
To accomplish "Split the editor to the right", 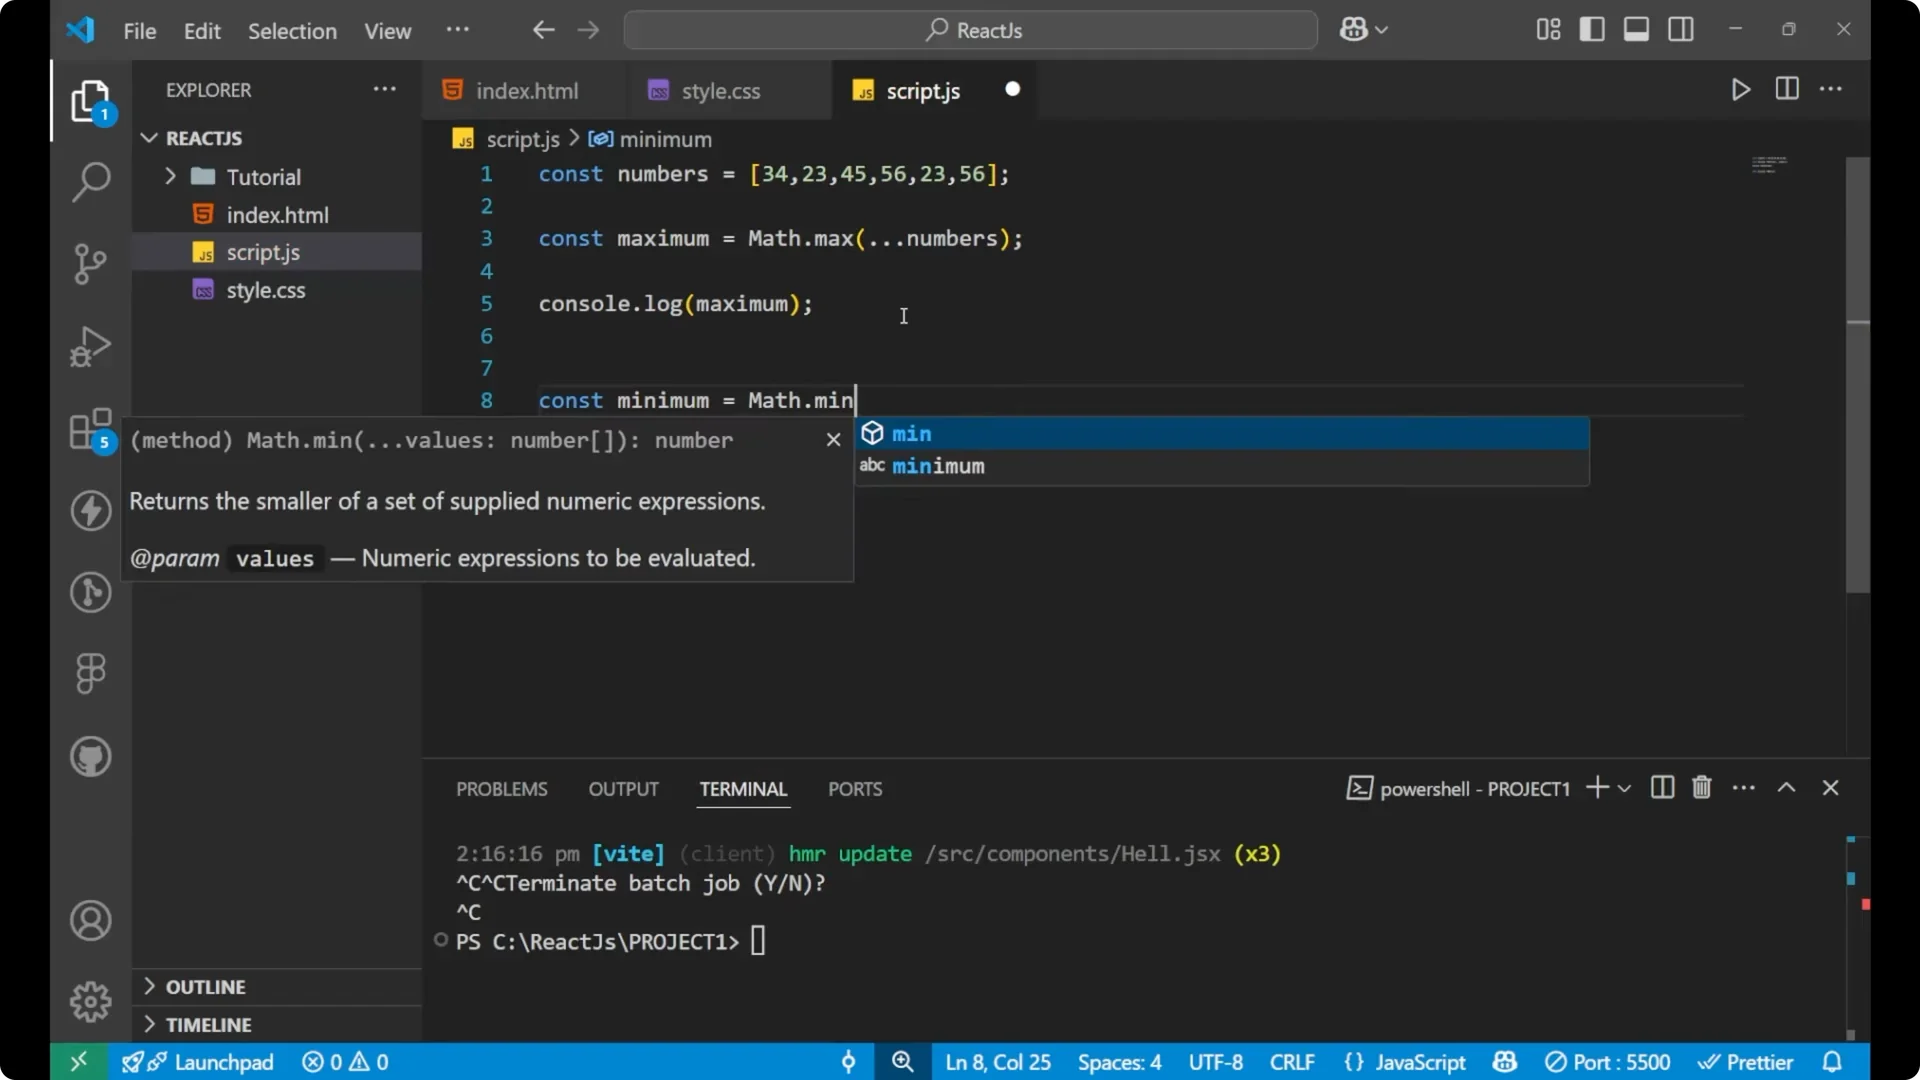I will point(1786,89).
